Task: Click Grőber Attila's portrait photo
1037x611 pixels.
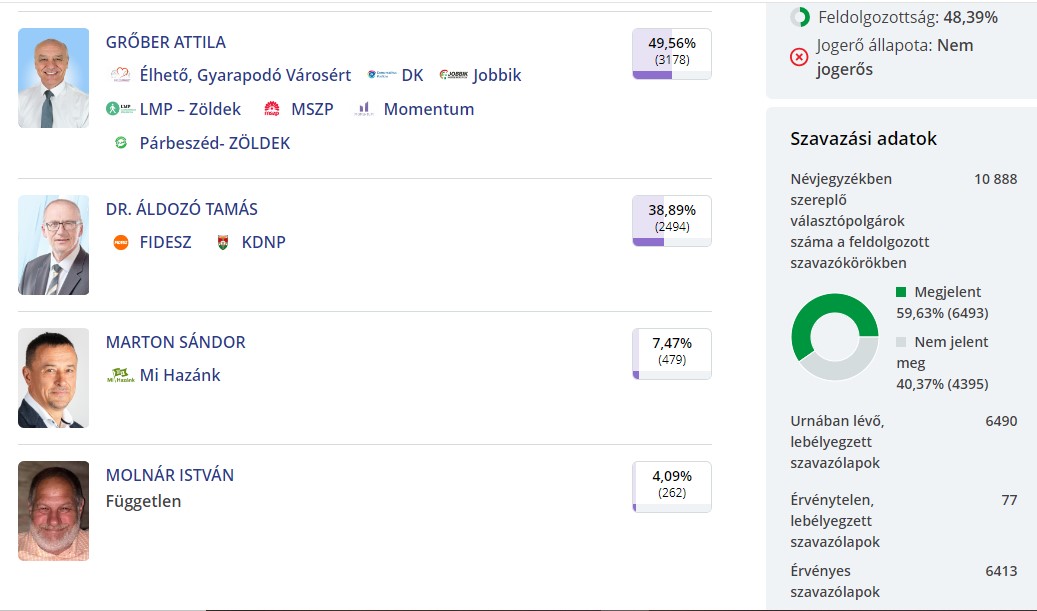Action: [x=54, y=78]
